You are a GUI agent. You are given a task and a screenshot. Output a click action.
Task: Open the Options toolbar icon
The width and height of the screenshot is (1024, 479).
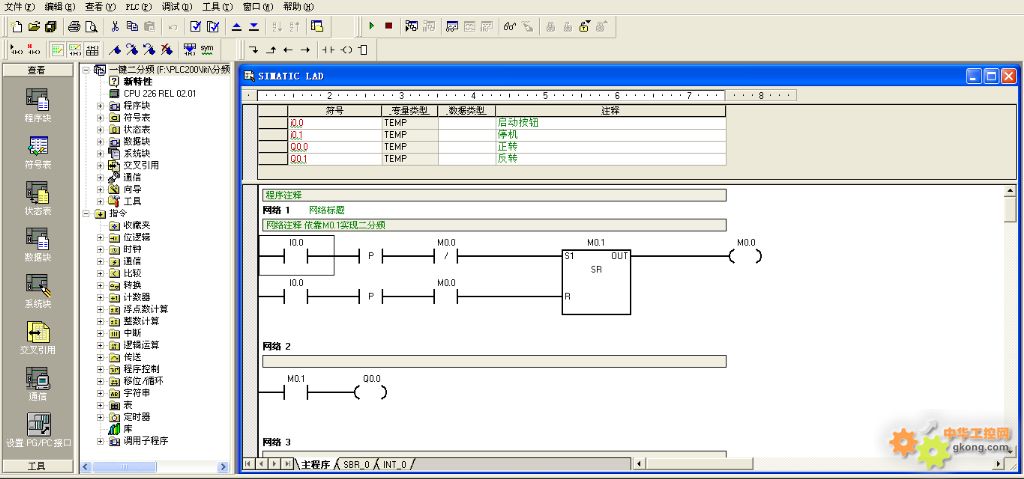(317, 27)
